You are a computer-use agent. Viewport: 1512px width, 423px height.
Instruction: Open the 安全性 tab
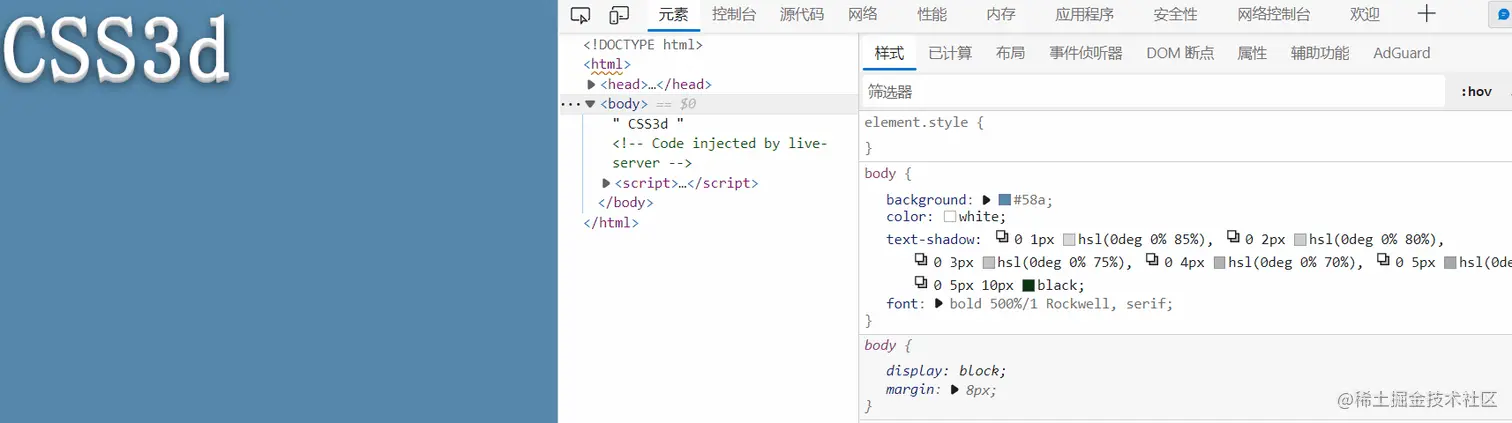coord(1175,14)
